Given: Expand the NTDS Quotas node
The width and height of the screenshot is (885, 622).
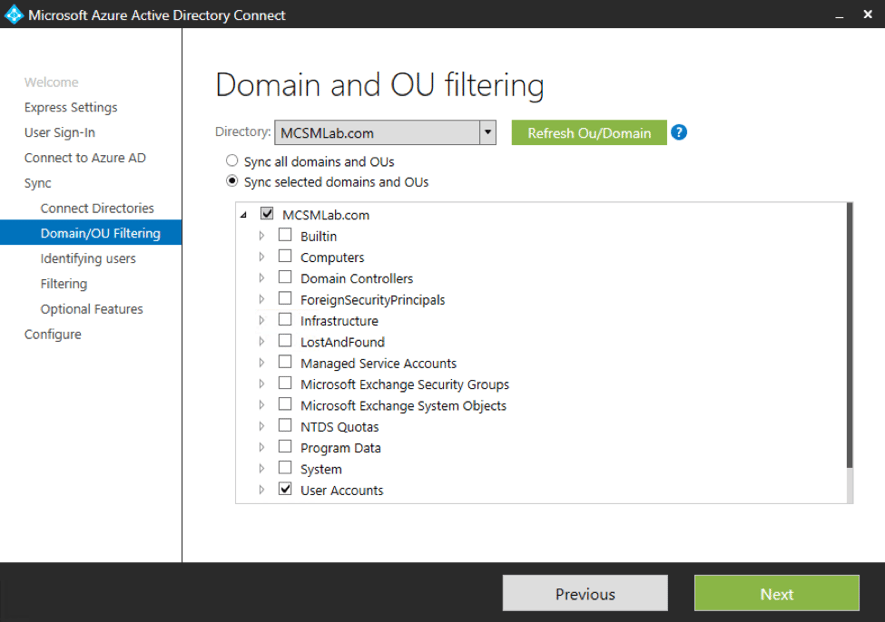Looking at the screenshot, I should [261, 426].
